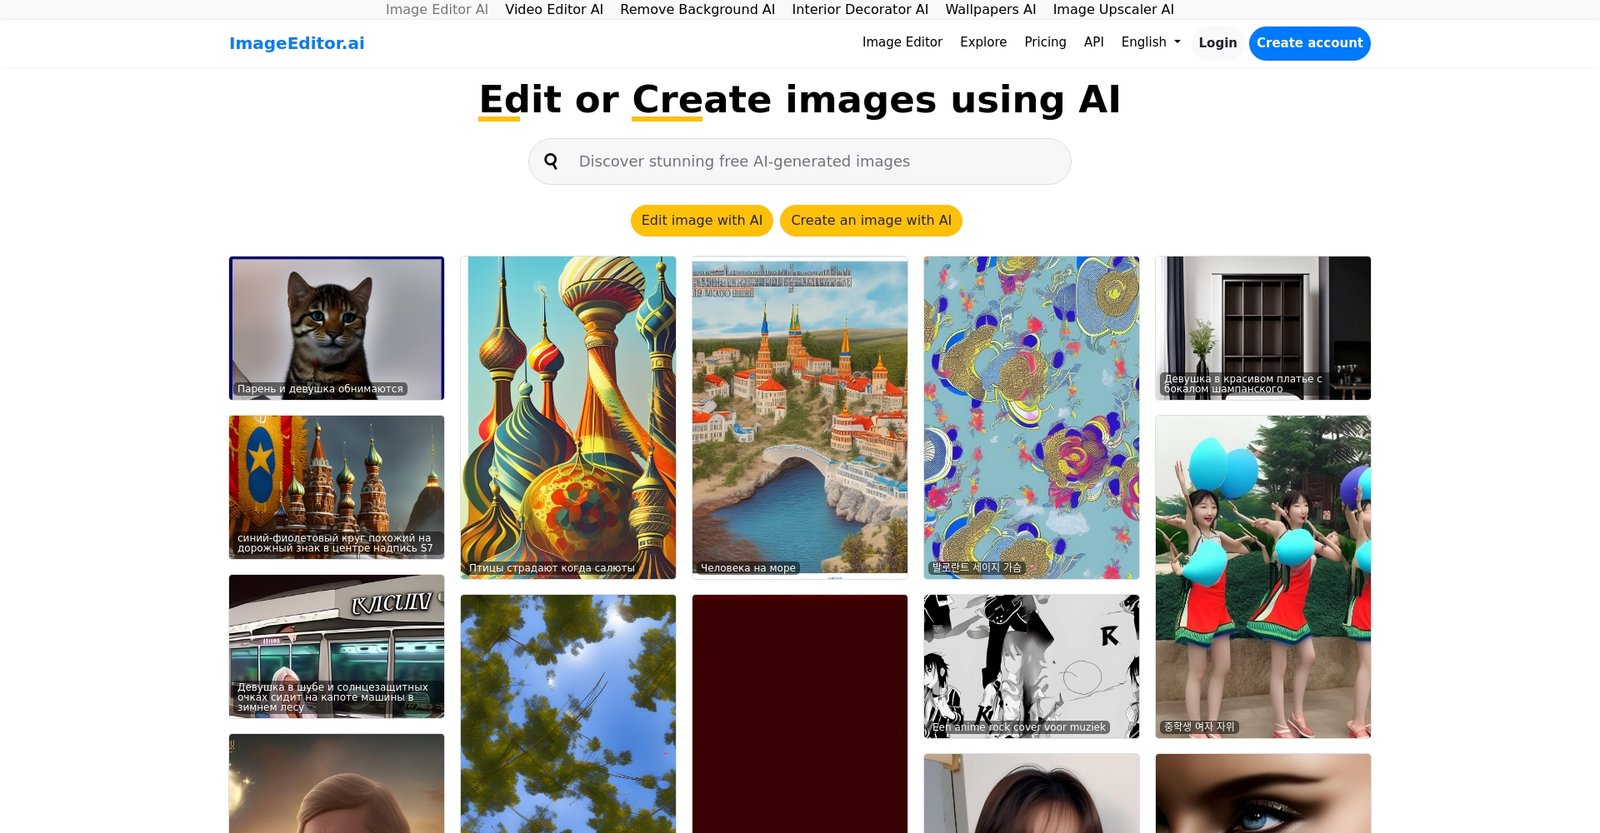Viewport: 1600px width, 833px height.
Task: Open the bus station winter image
Action: point(336,646)
